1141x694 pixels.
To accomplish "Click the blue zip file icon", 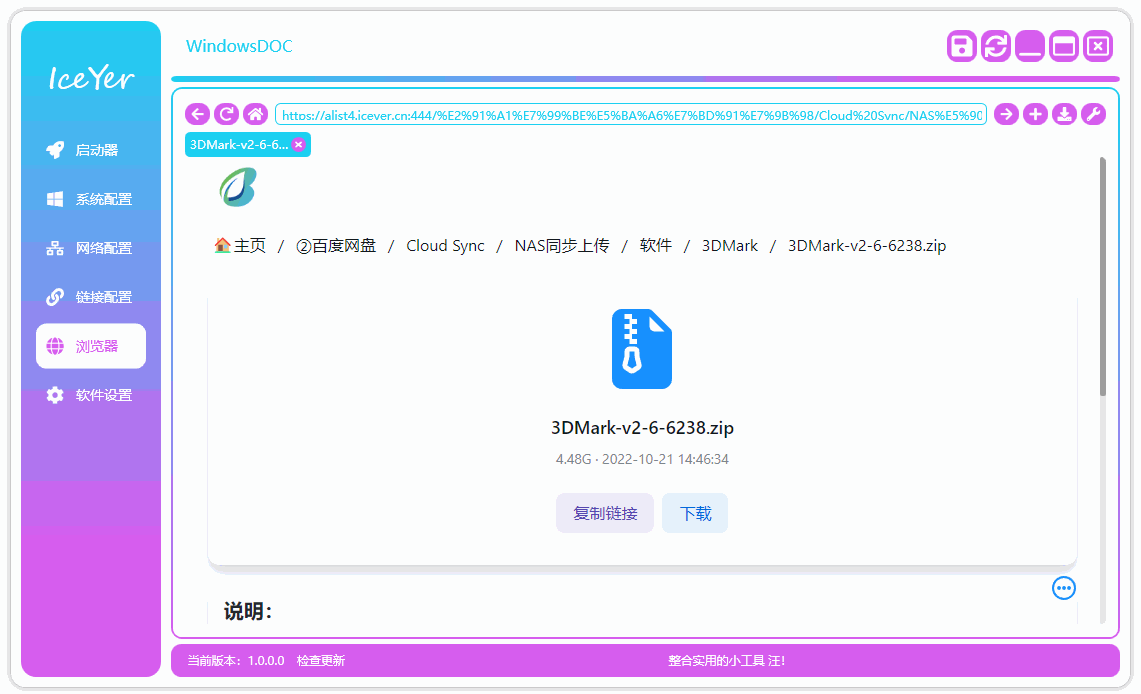I will [642, 349].
